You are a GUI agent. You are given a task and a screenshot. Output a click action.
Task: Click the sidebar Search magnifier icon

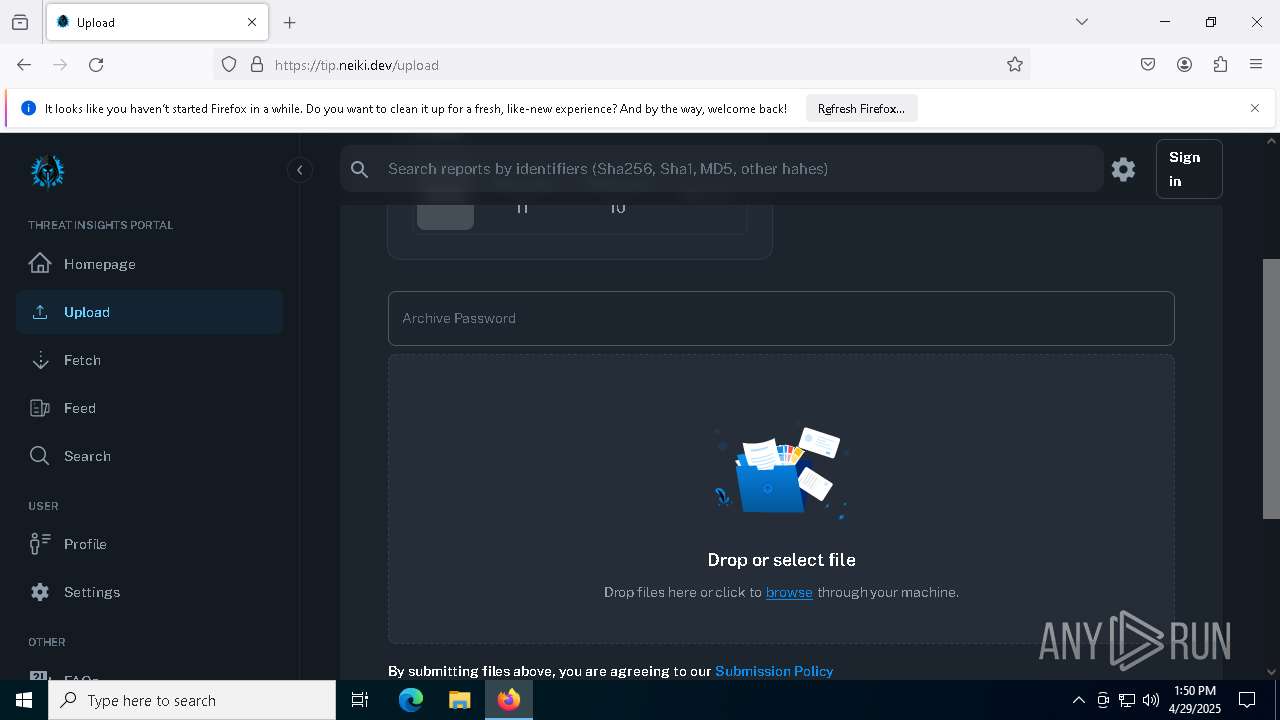coord(40,456)
